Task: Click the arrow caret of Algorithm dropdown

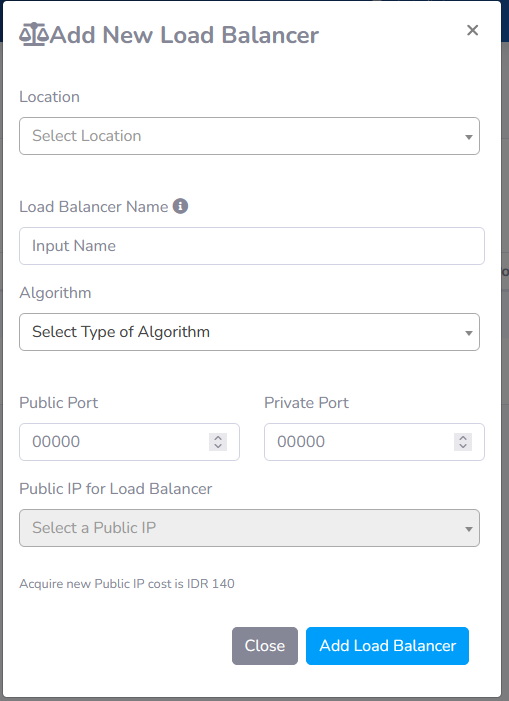Action: (468, 333)
